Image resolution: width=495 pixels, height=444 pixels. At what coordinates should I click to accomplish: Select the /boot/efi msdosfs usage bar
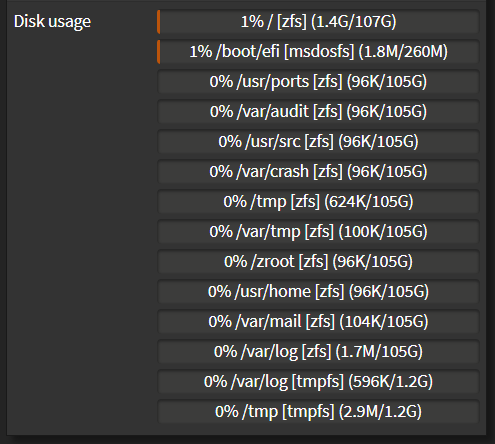click(x=318, y=52)
